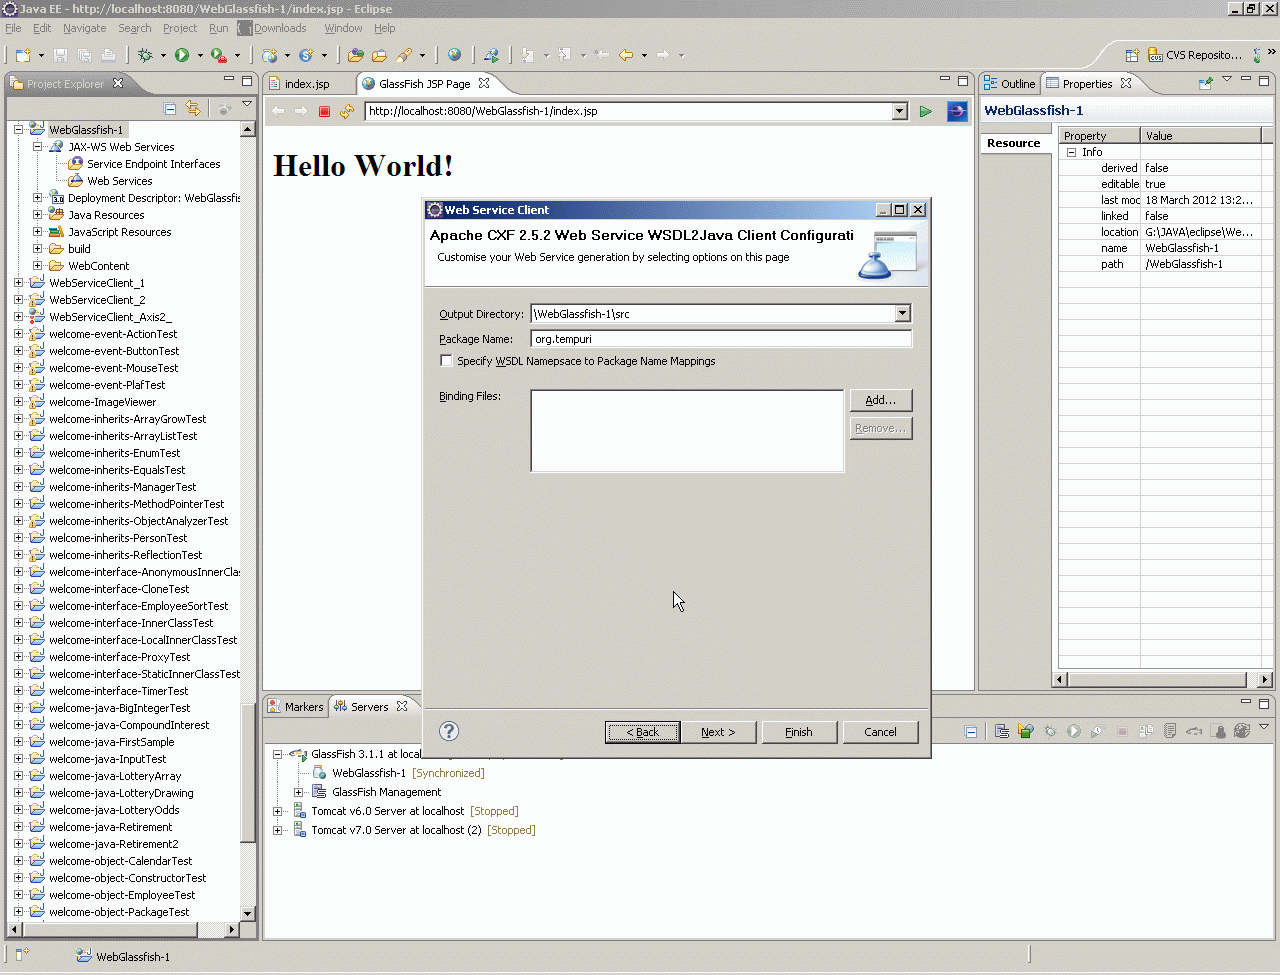Click Finish in Web Service Client dialog

798,732
